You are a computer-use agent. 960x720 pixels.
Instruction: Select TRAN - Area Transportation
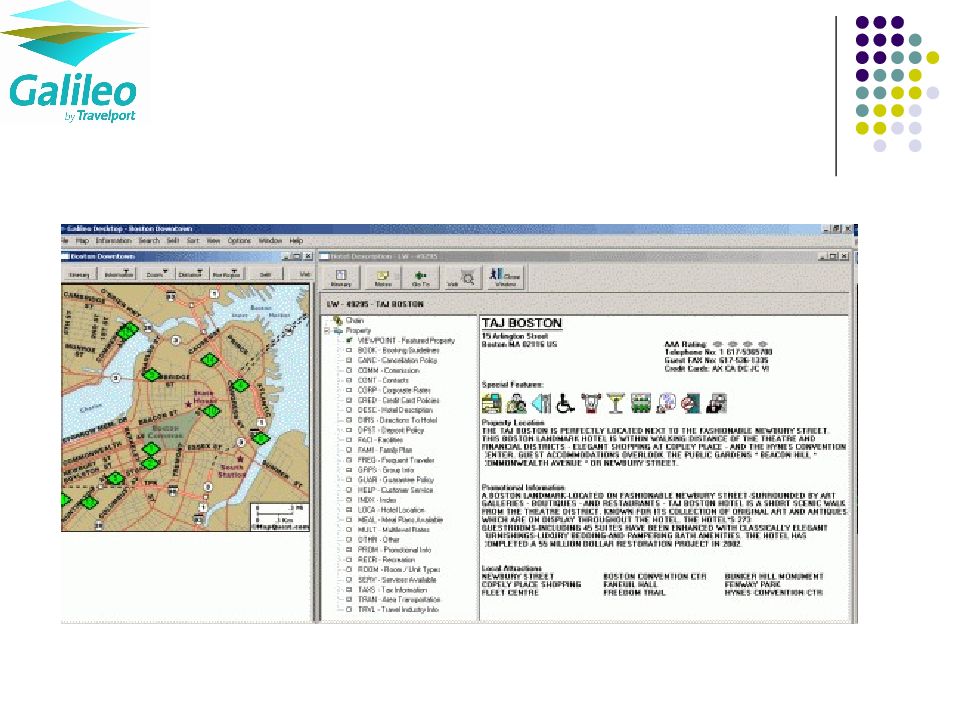399,599
